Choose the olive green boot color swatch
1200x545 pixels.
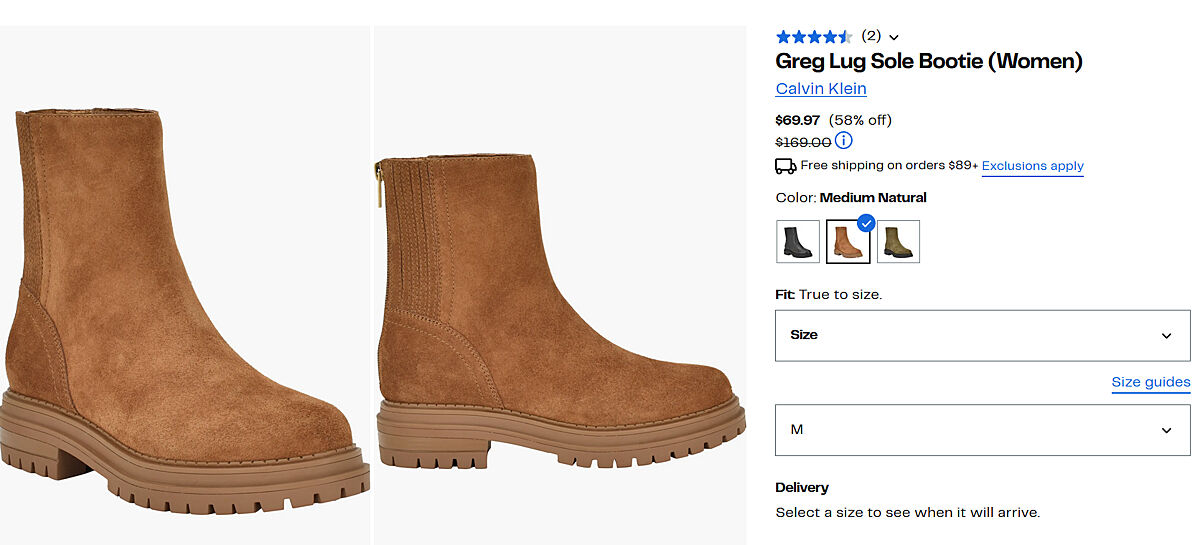[898, 242]
